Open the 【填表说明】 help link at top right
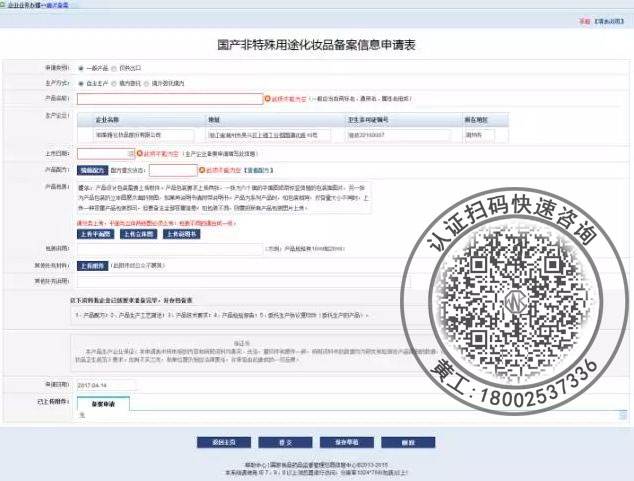 609,21
